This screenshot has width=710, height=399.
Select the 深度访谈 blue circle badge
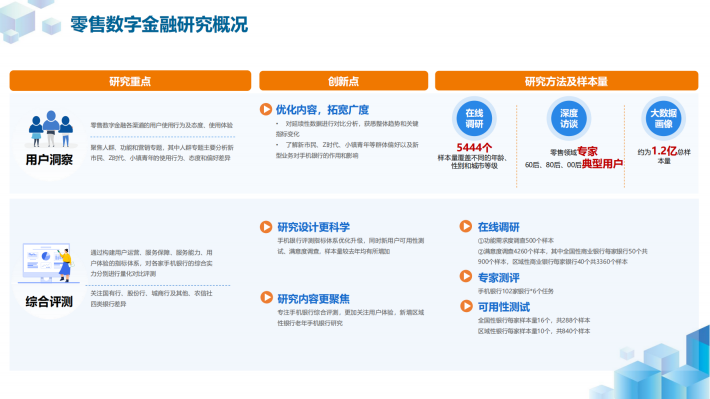(x=569, y=119)
